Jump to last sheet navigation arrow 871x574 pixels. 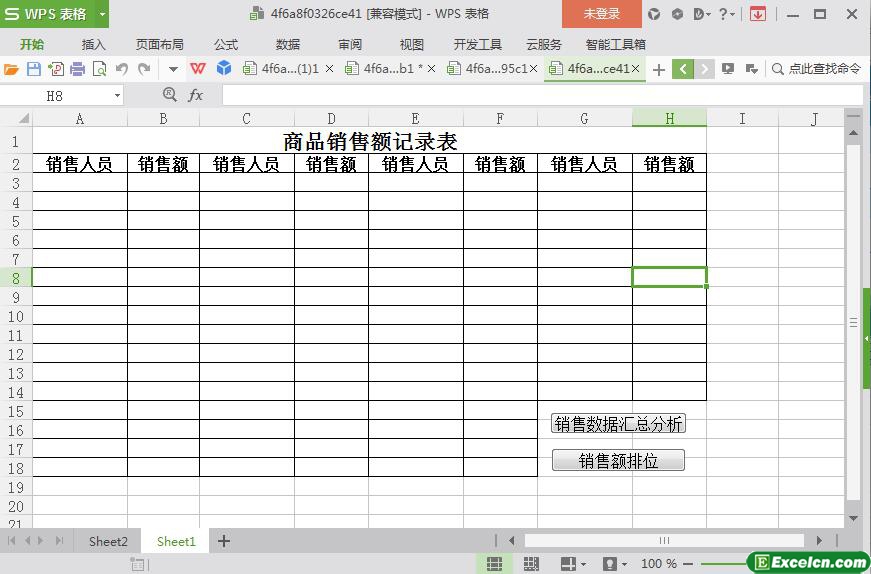(60, 541)
